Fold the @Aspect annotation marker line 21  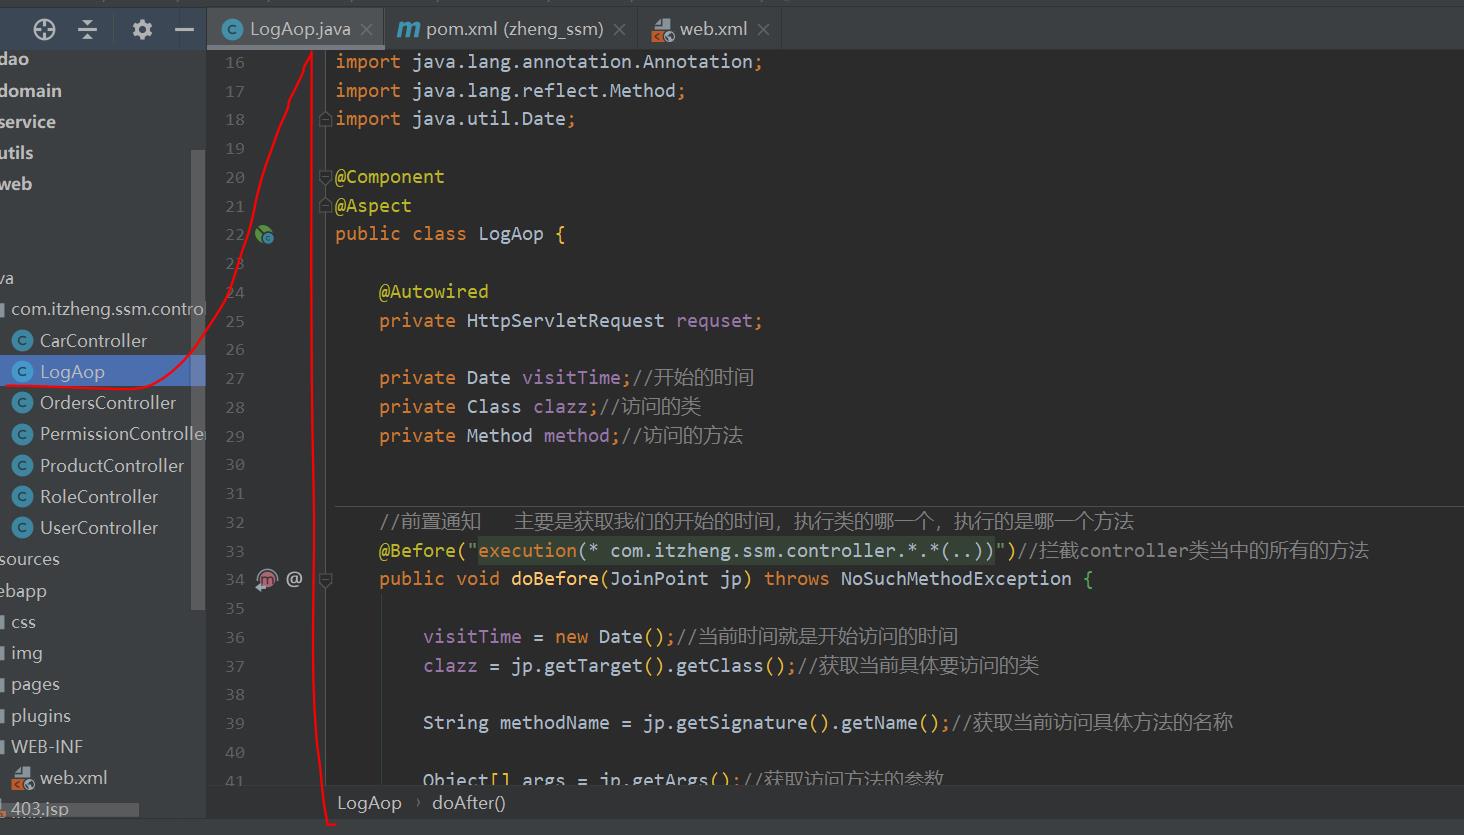(x=324, y=206)
